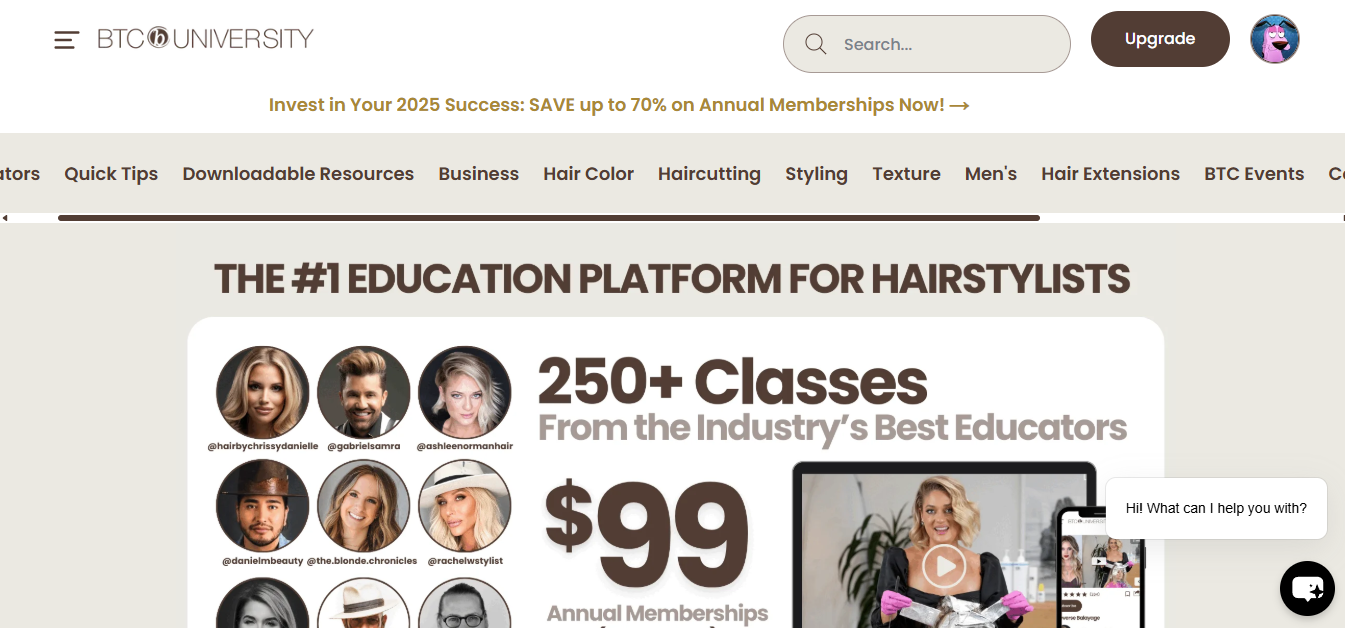Viewport: 1345px width, 628px height.
Task: Go to the Hair Color category
Action: coord(588,174)
